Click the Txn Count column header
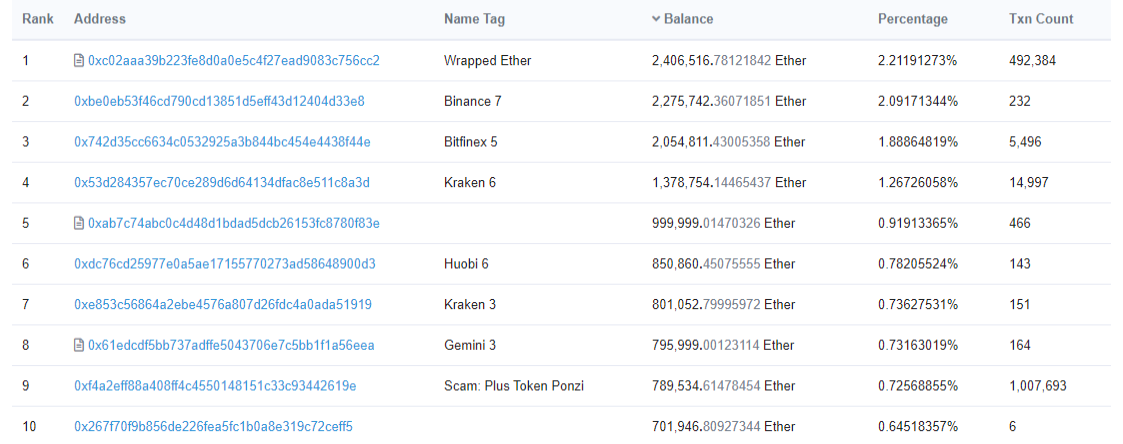This screenshot has width=1123, height=444. point(1041,19)
